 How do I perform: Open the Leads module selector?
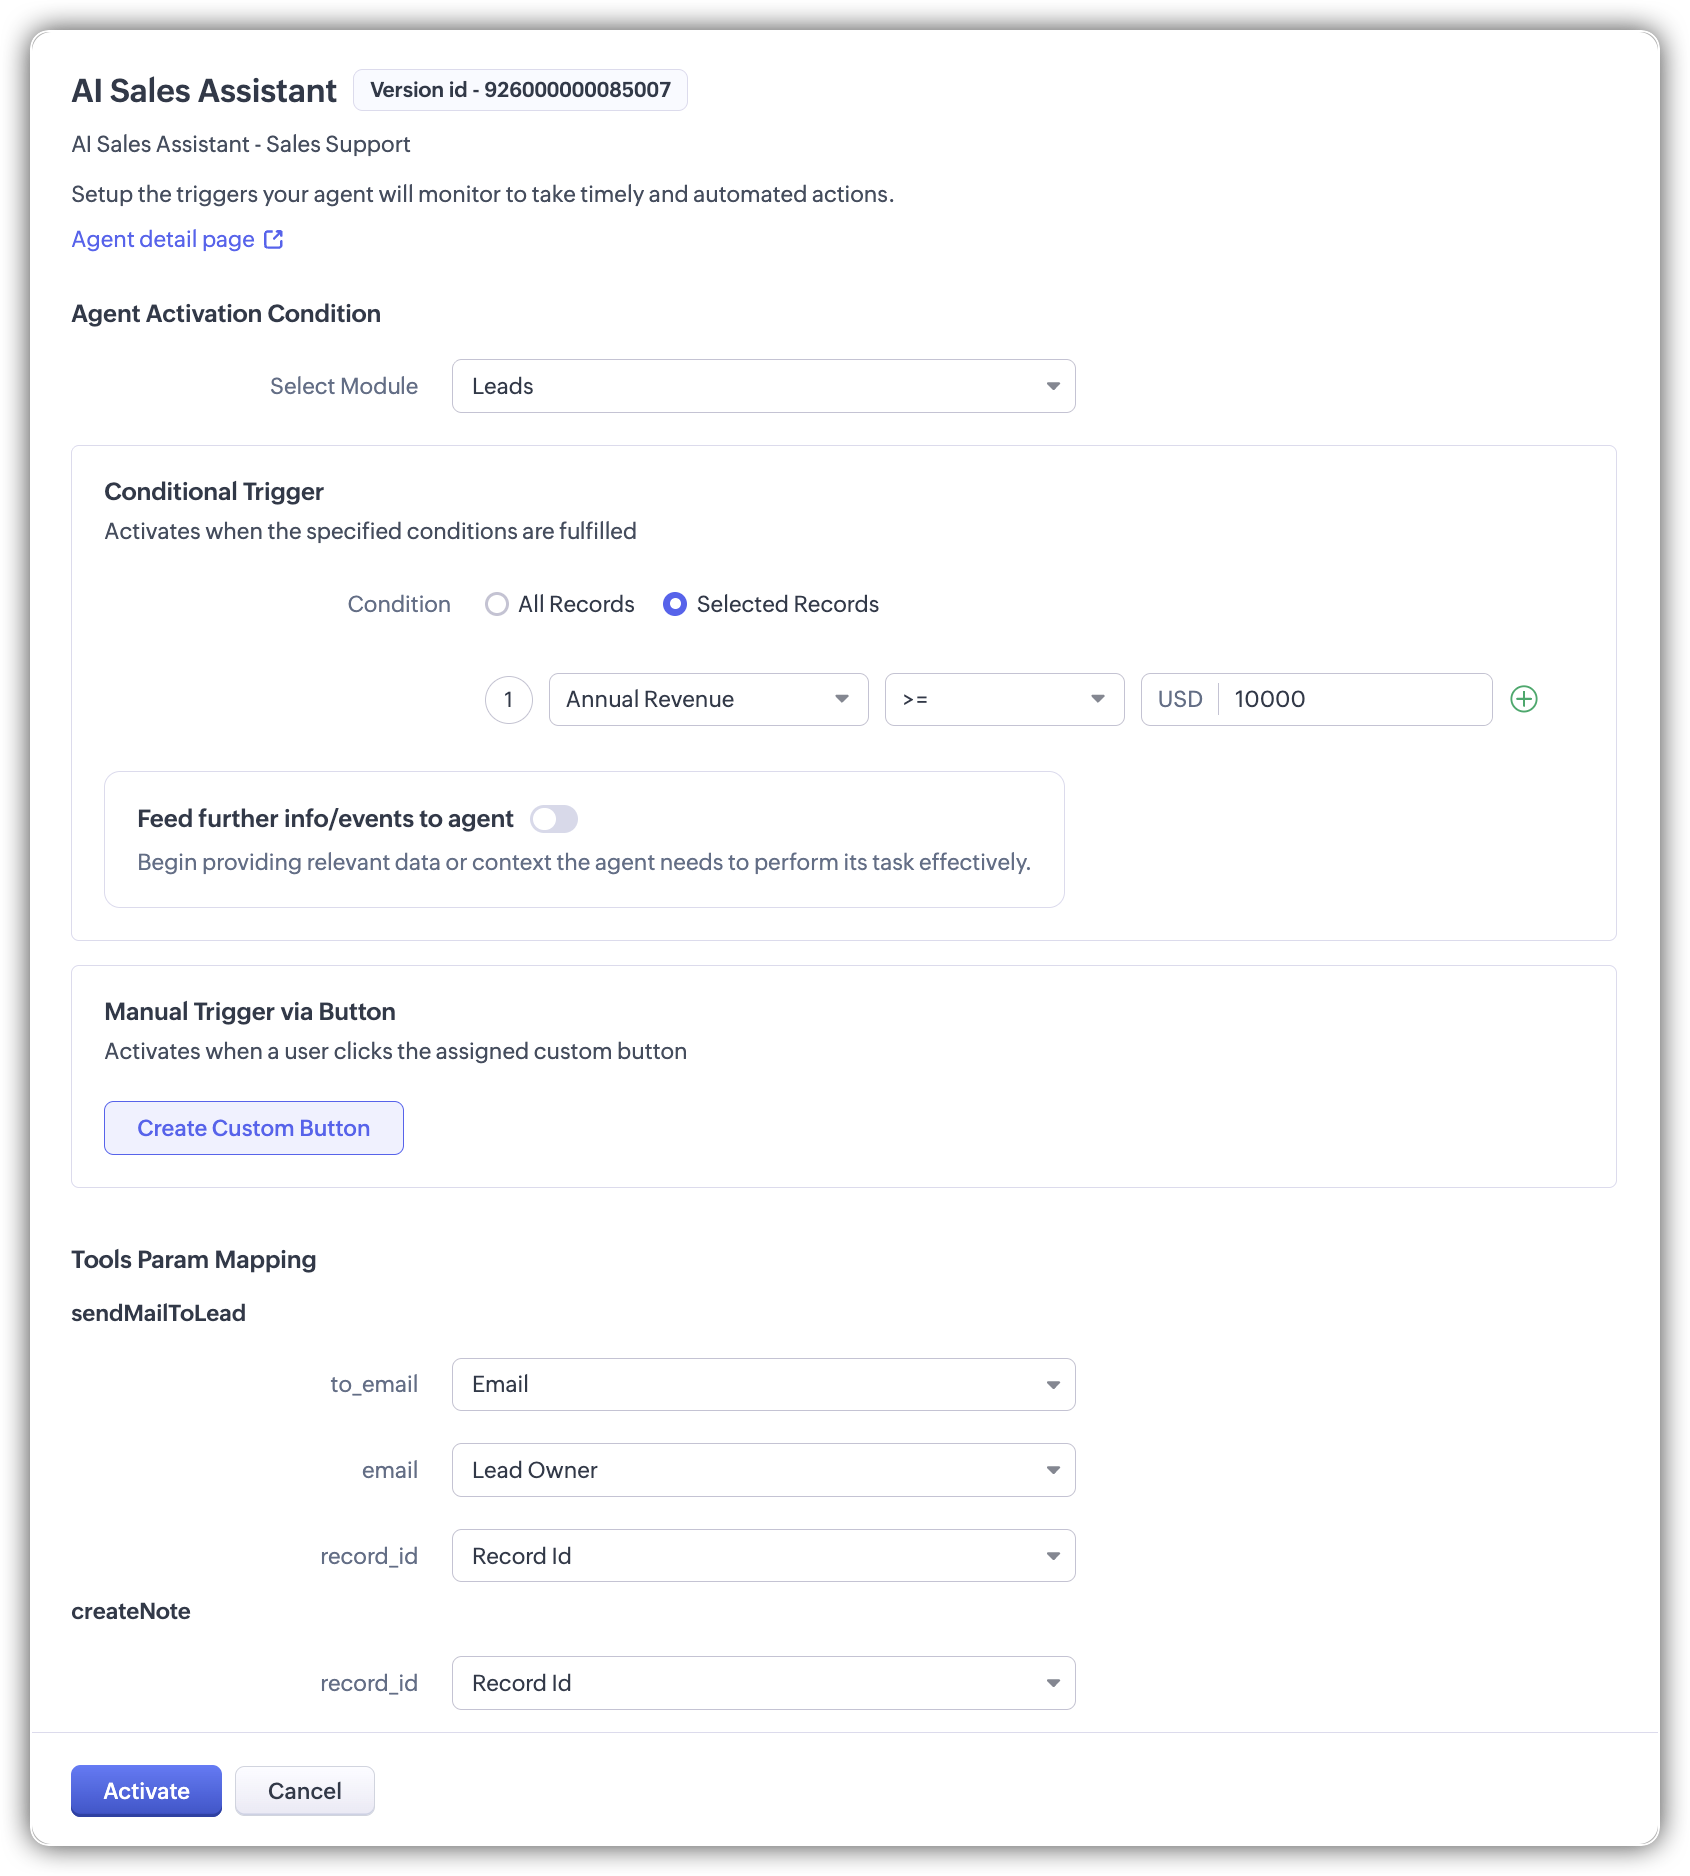point(763,386)
